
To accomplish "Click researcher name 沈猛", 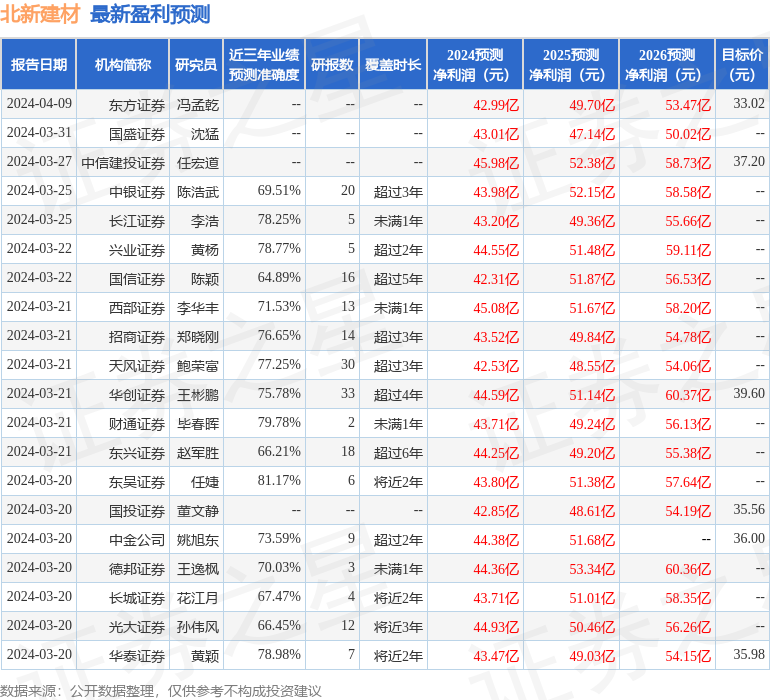I will click(x=205, y=134).
